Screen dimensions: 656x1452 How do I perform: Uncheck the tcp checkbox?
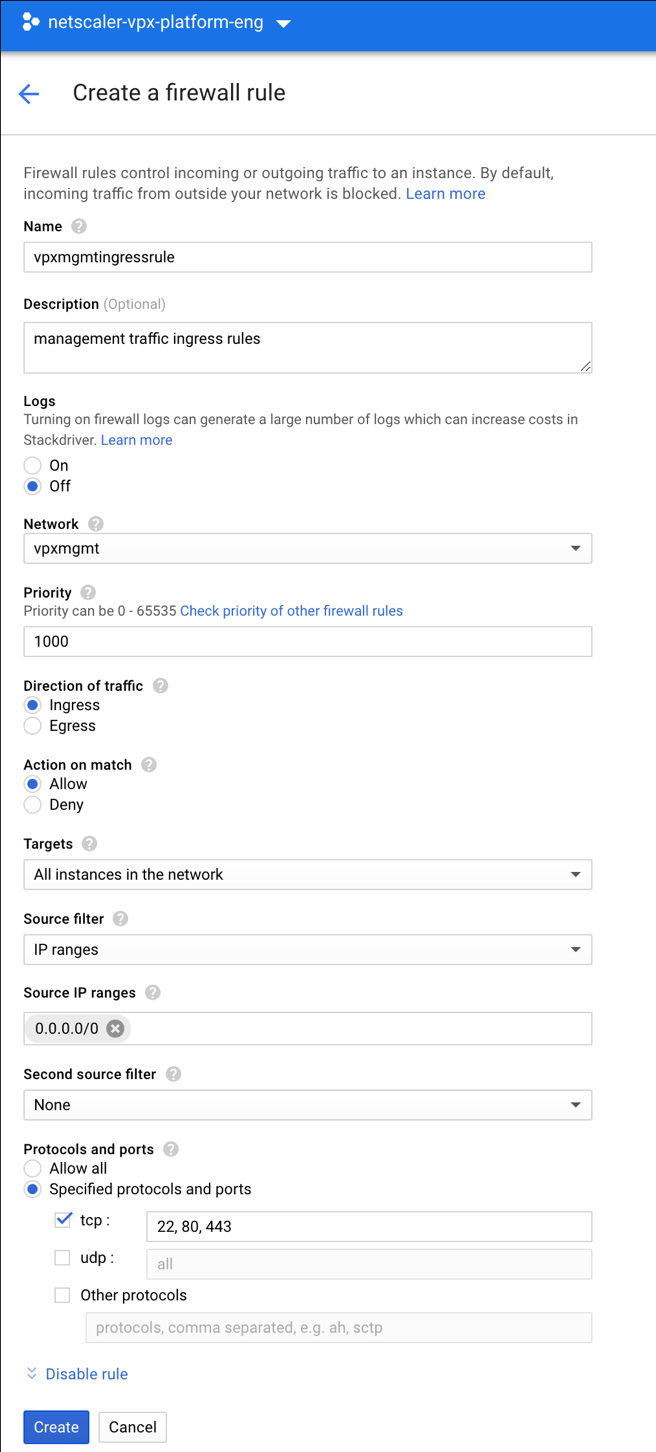[62, 1220]
